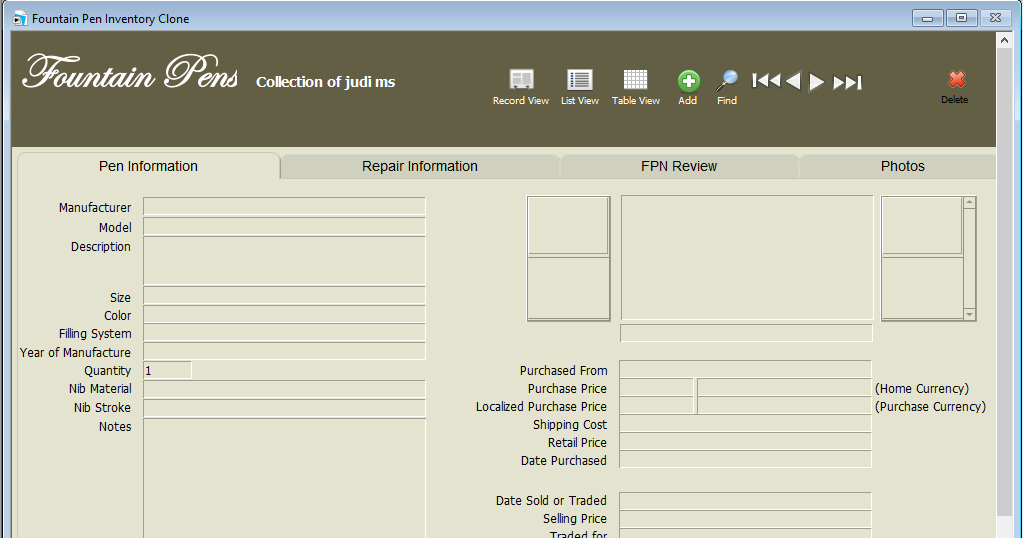Open the Table View layout

click(x=635, y=87)
